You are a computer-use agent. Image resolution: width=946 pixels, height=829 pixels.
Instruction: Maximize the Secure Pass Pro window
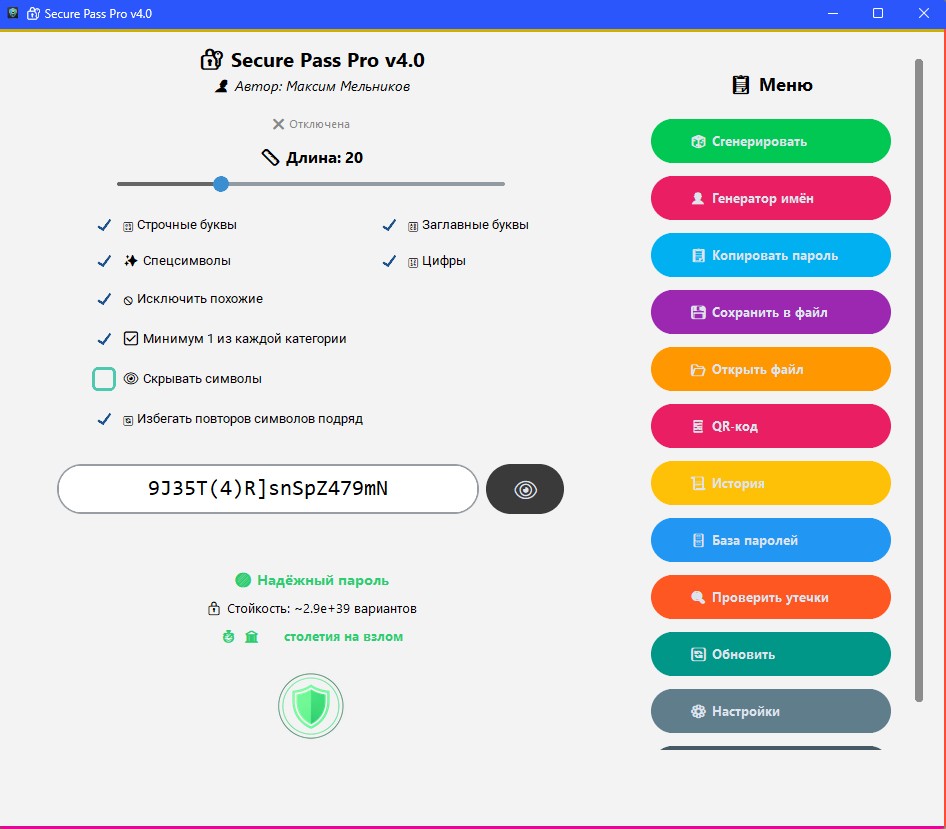click(x=878, y=13)
